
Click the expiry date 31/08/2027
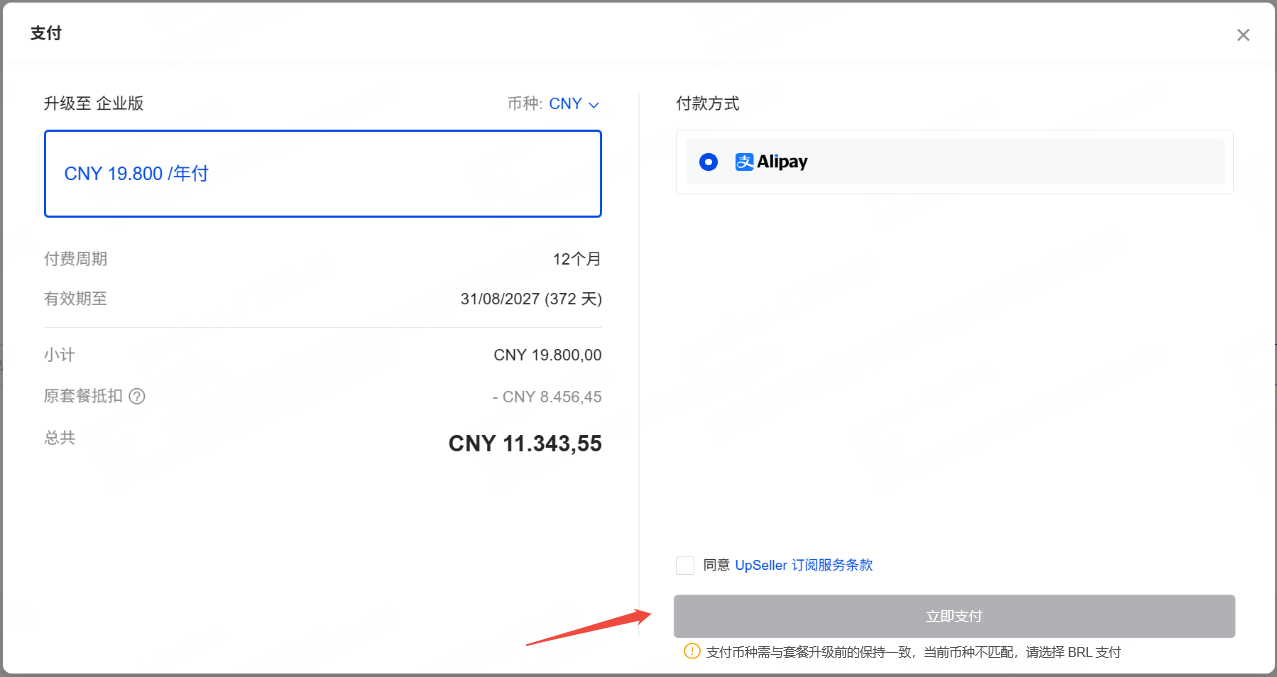coord(499,299)
